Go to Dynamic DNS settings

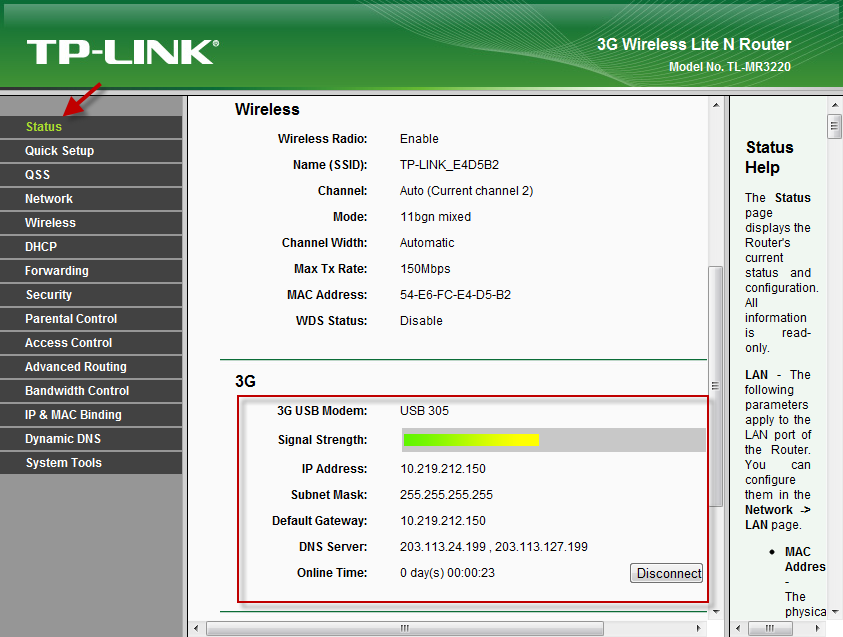[x=91, y=439]
